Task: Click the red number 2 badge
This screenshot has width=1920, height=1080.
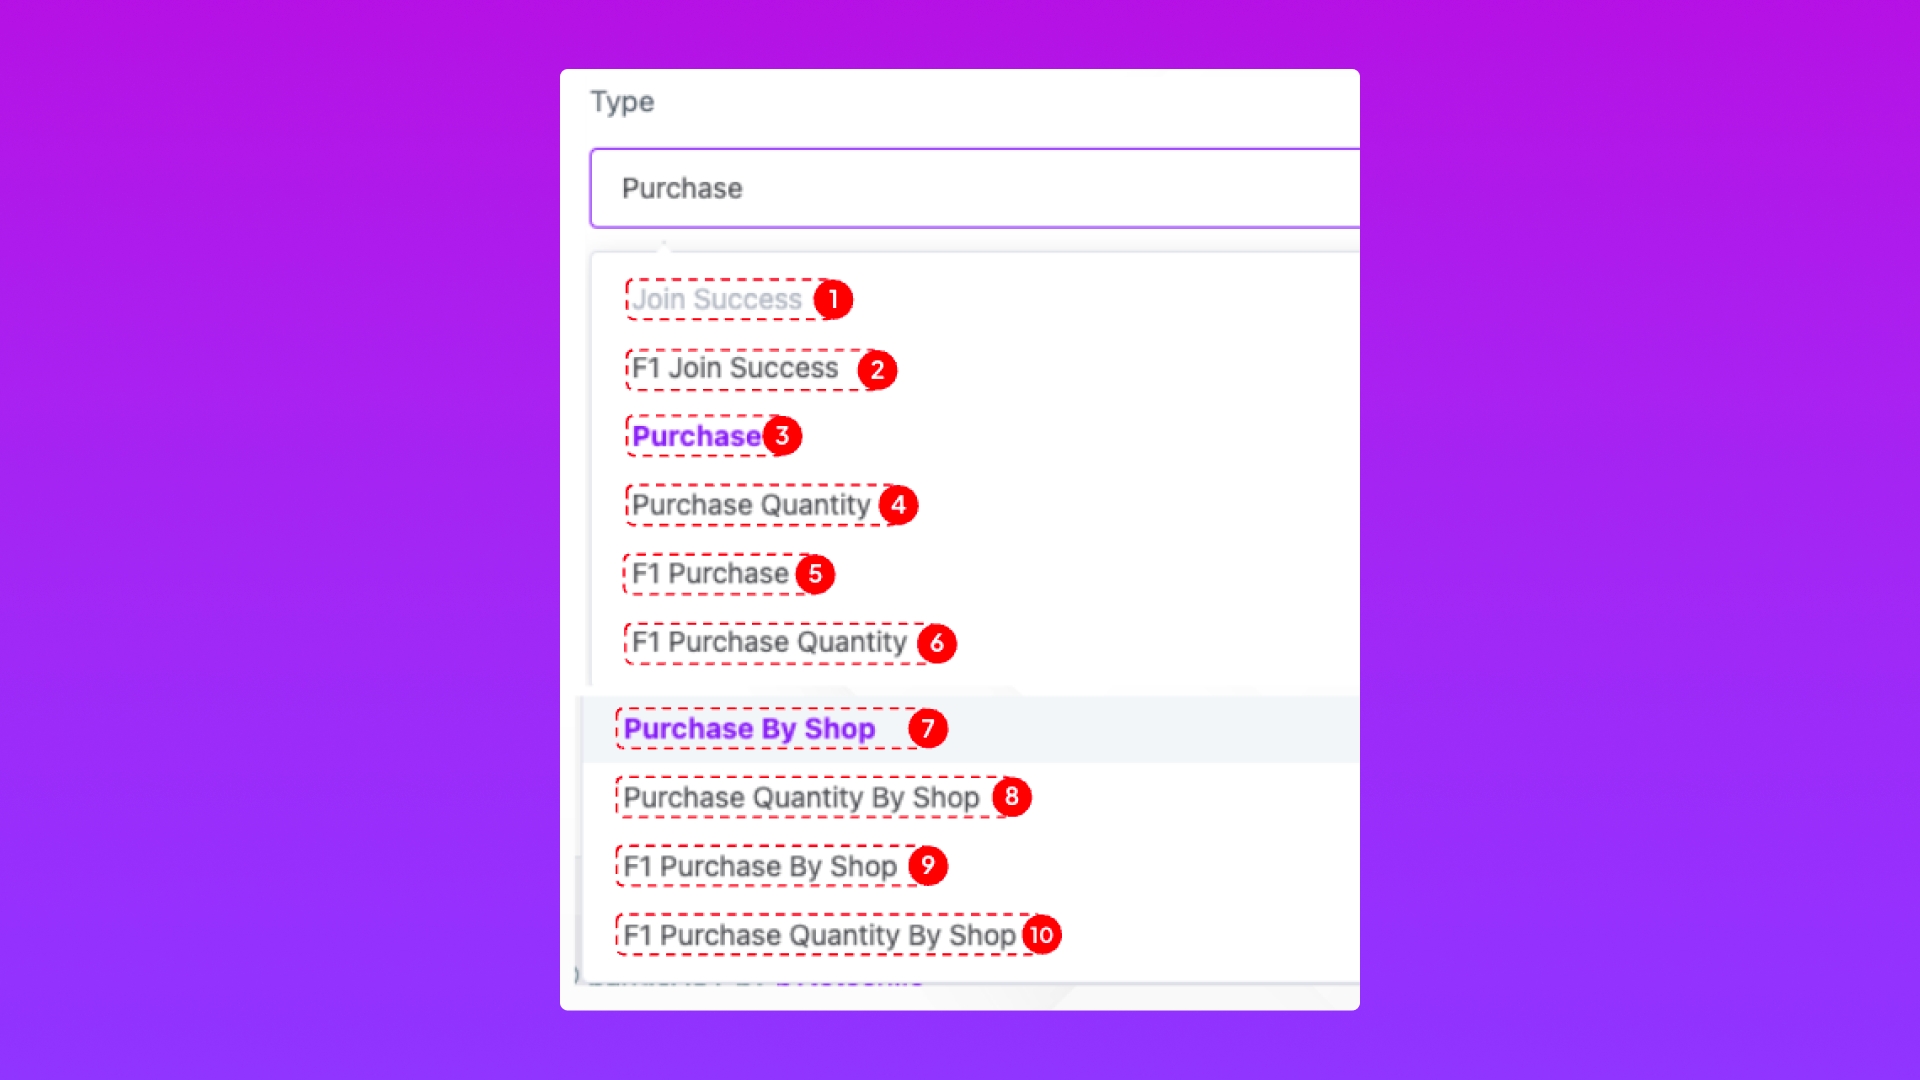Action: 877,370
